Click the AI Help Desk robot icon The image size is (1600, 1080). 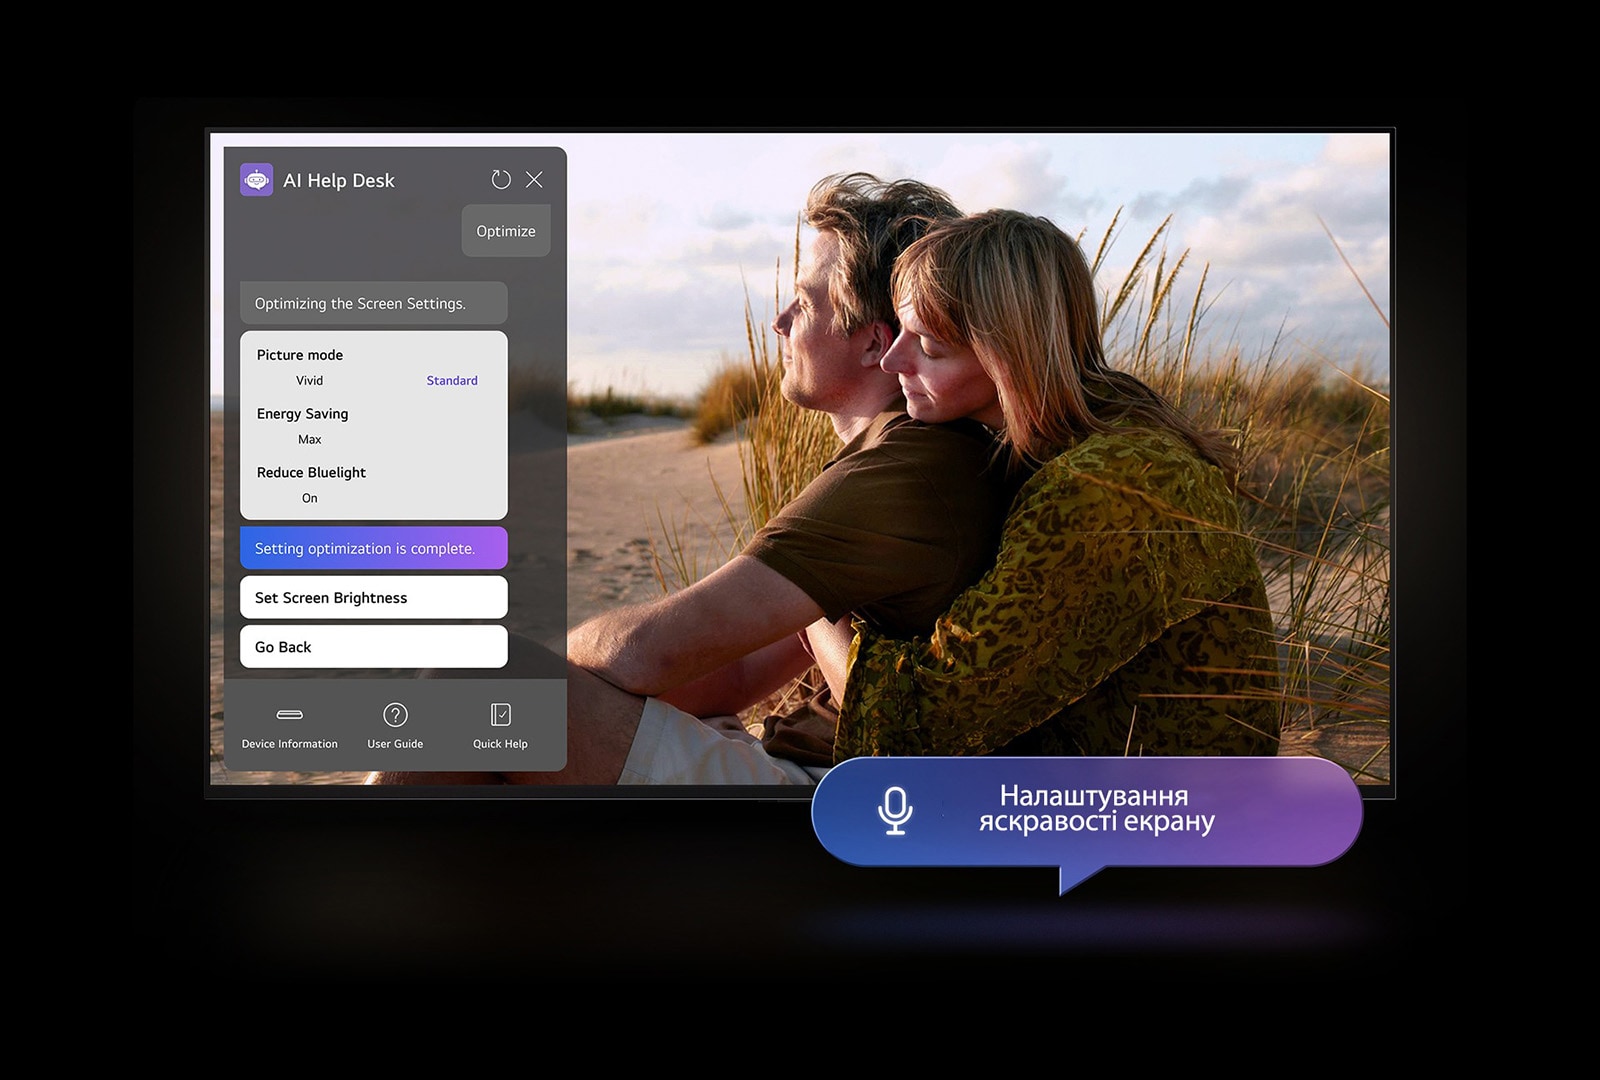[257, 180]
